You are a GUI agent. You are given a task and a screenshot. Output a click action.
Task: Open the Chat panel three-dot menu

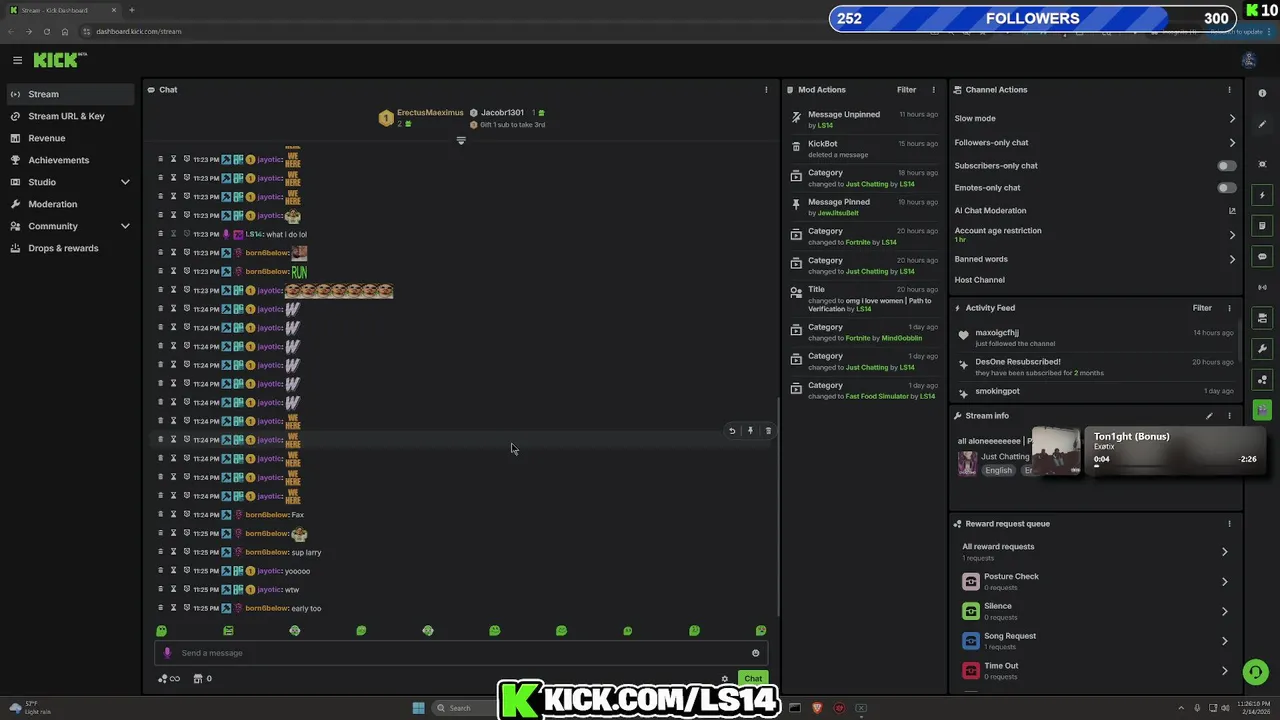[x=766, y=90]
